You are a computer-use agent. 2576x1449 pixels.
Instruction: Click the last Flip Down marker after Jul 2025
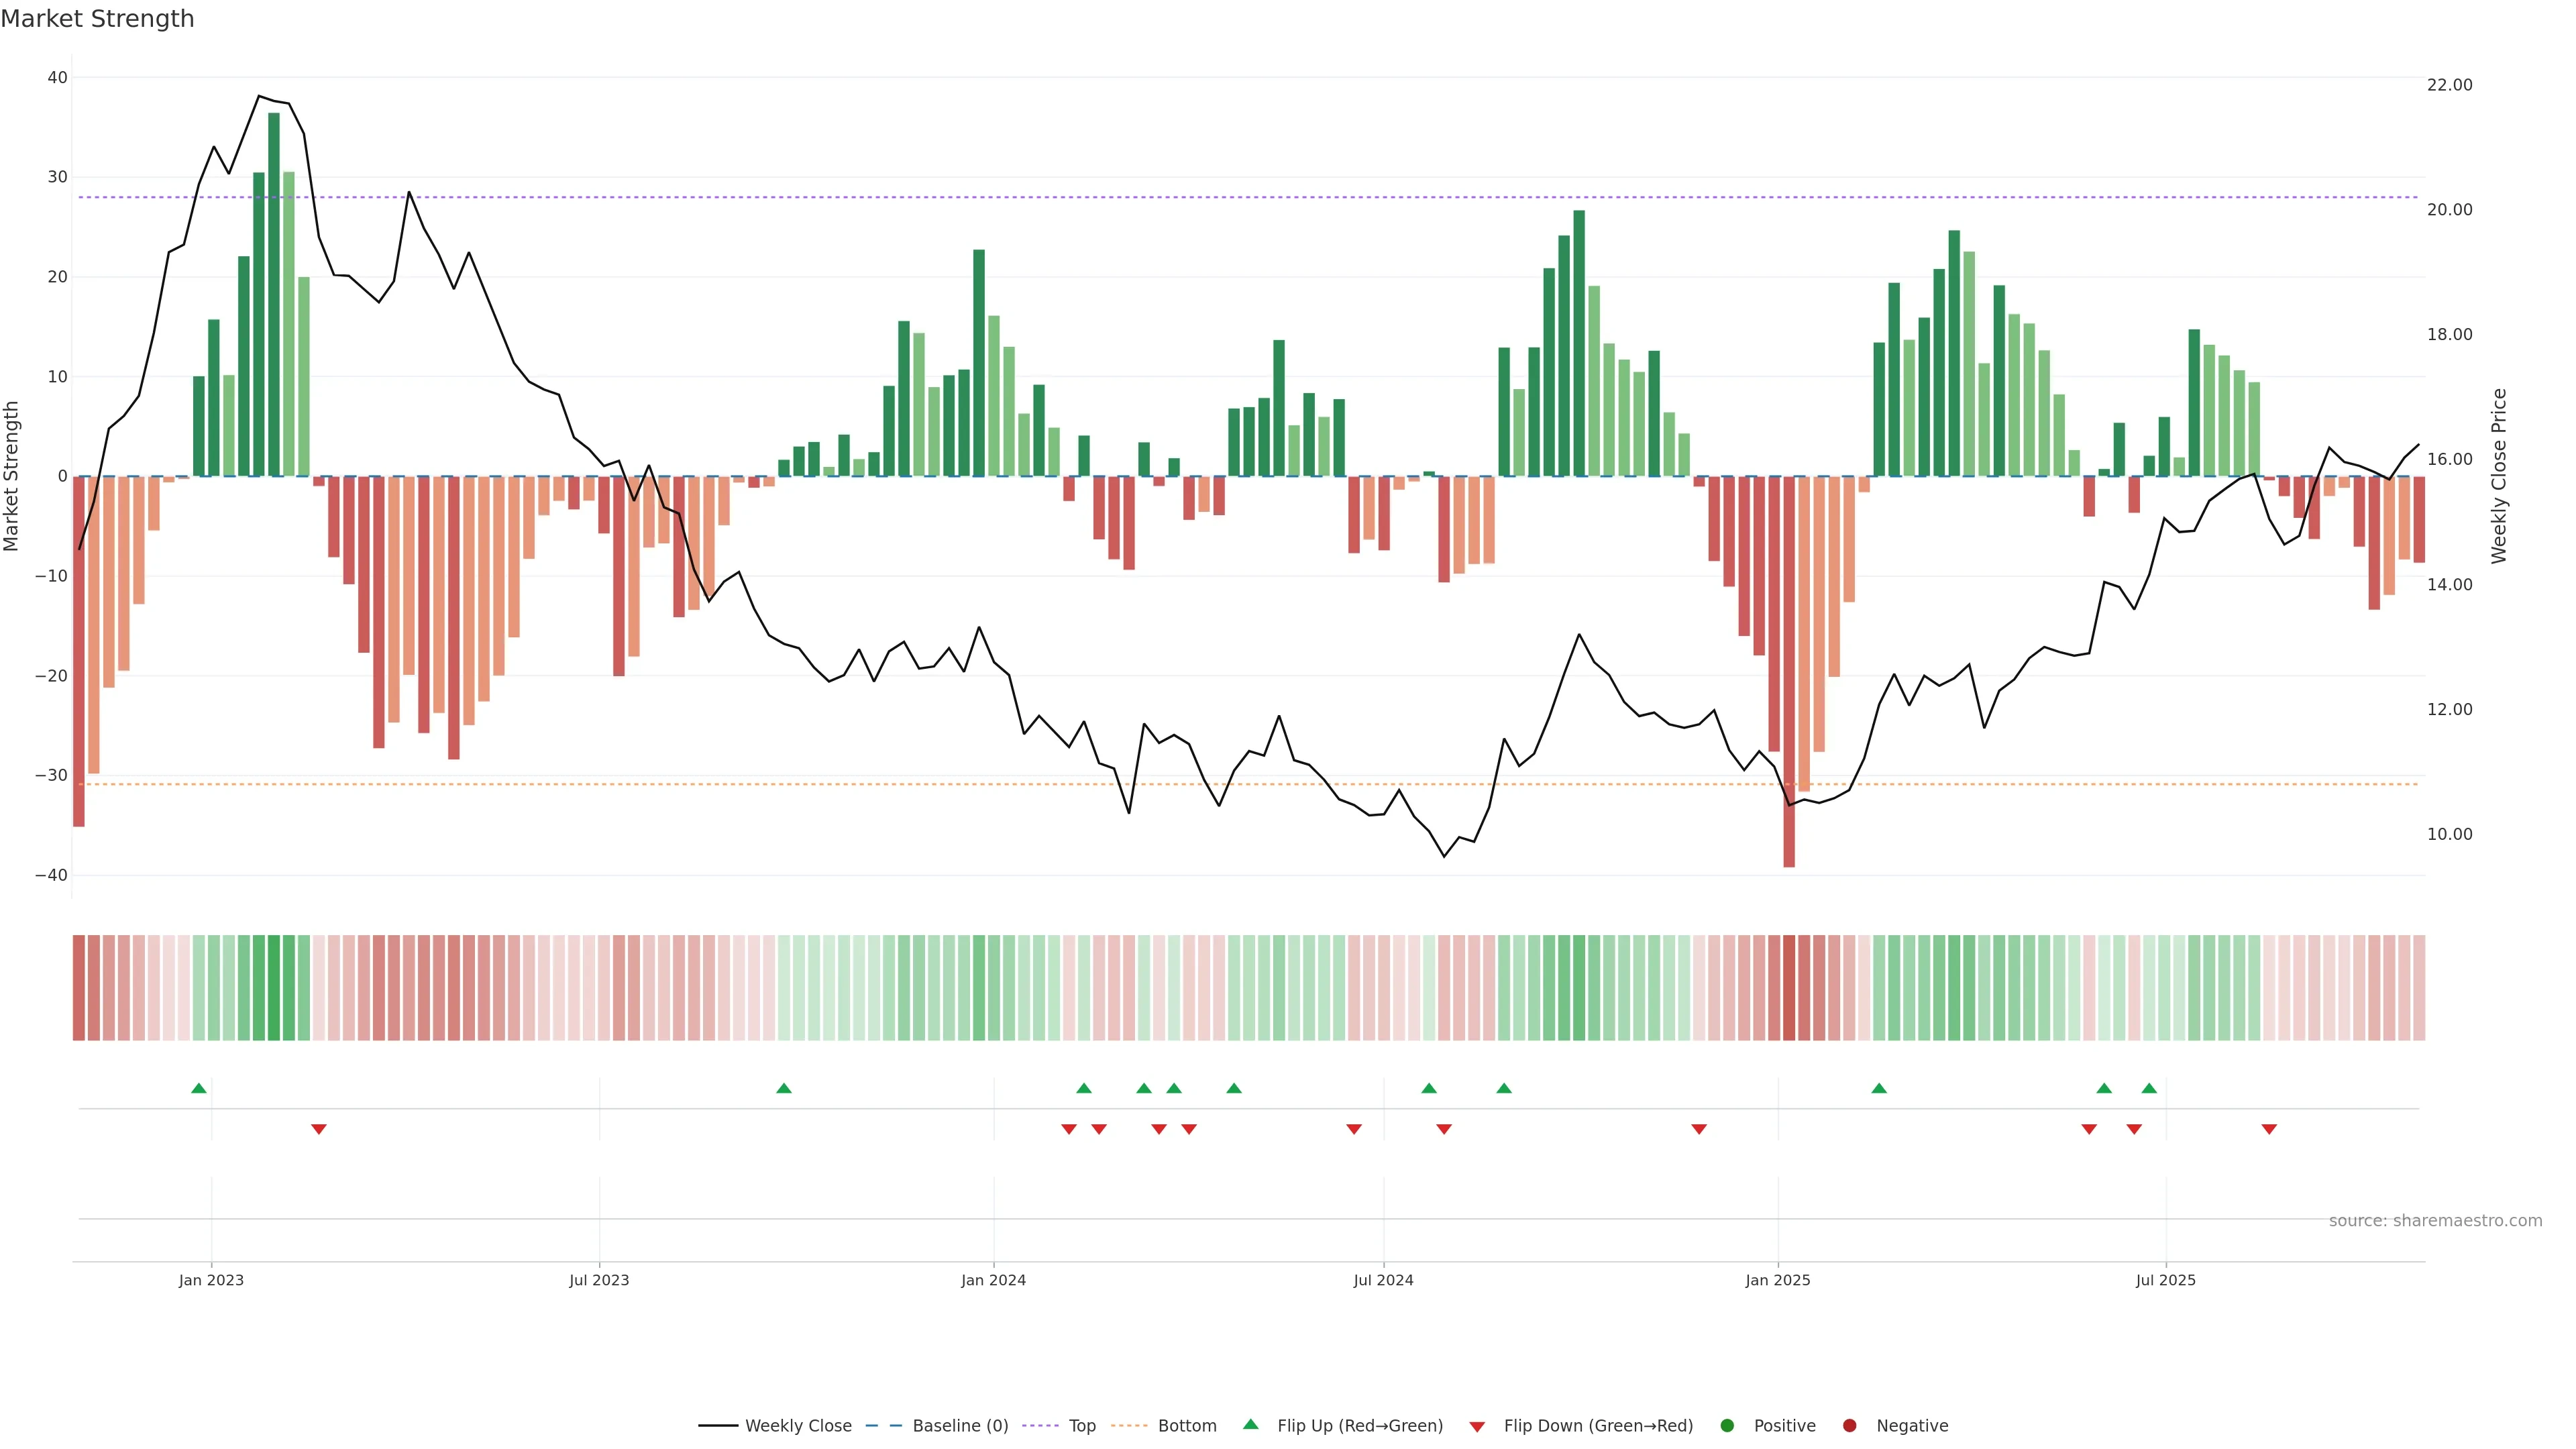pos(2269,1129)
